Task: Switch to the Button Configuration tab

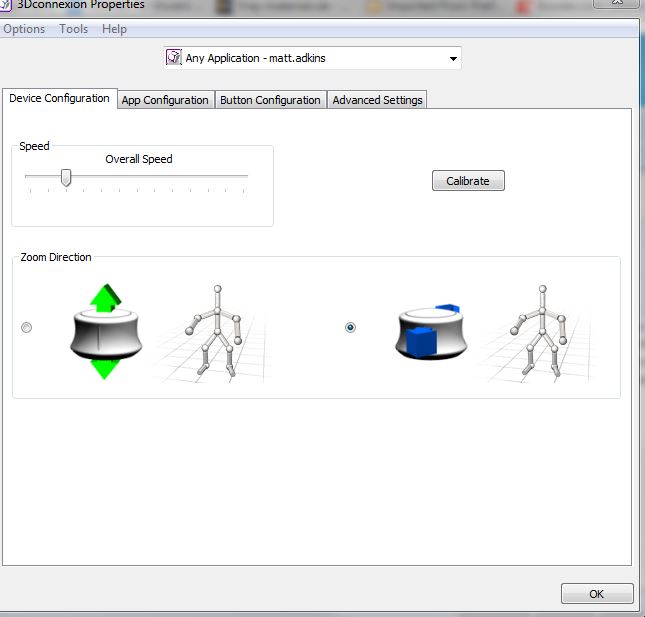Action: [270, 100]
